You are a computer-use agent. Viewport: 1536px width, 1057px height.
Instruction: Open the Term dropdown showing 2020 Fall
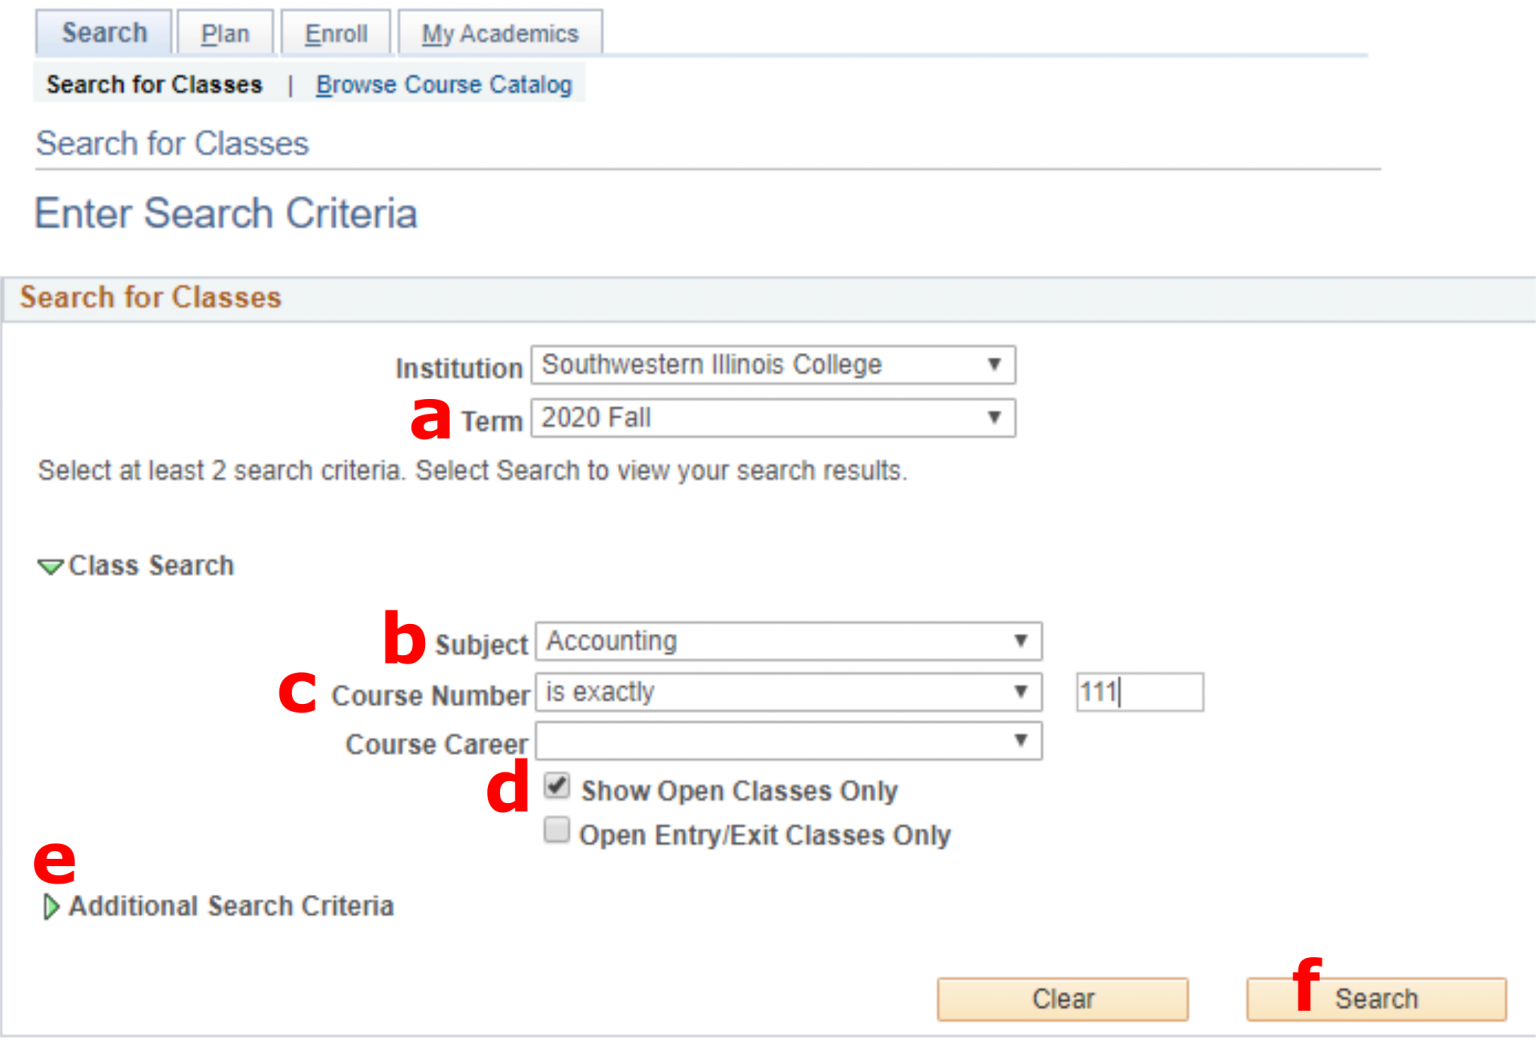(x=772, y=418)
